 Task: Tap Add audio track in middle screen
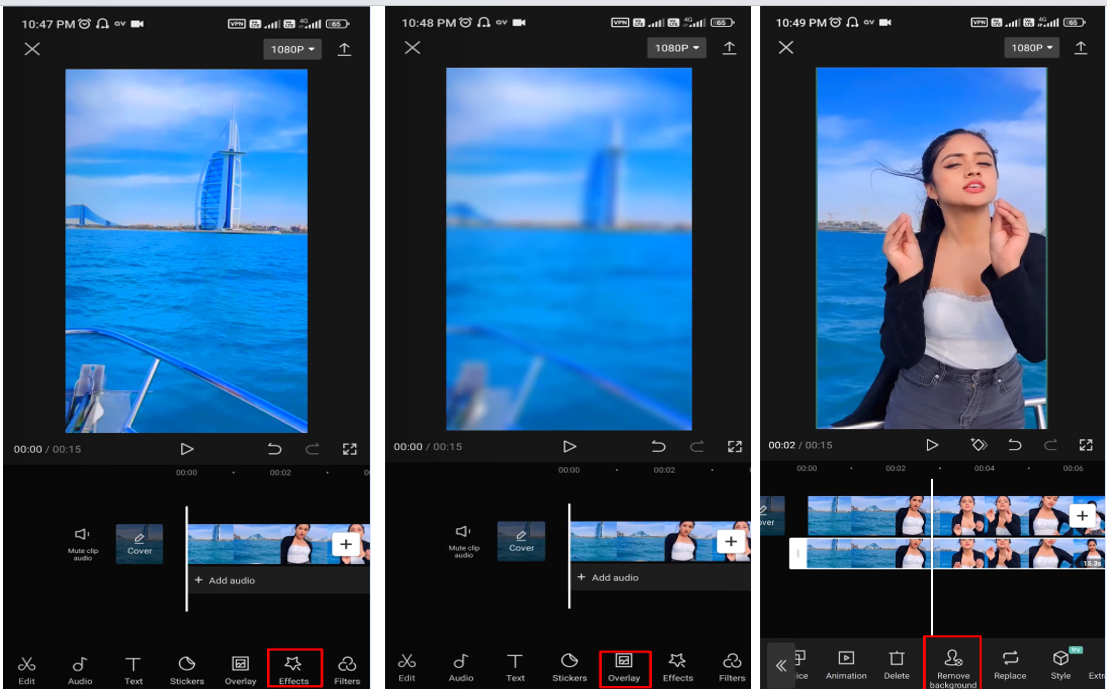[660, 577]
